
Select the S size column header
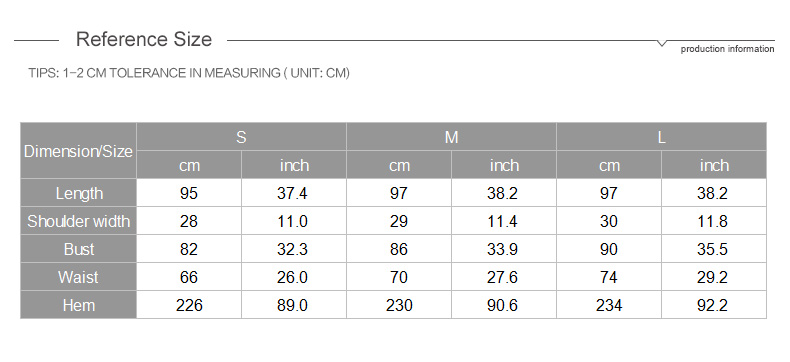click(241, 136)
